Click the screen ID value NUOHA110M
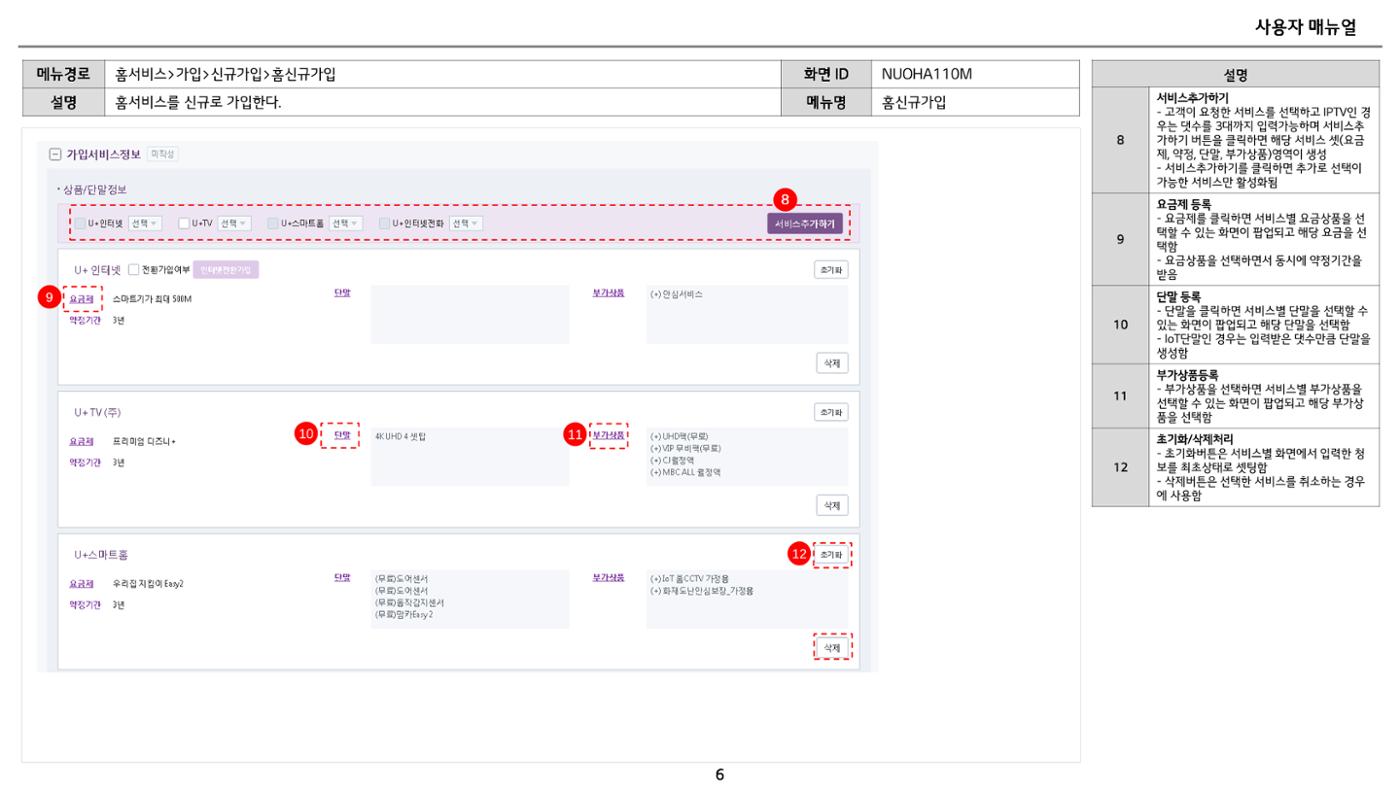This screenshot has width=1400, height=788. 927,74
